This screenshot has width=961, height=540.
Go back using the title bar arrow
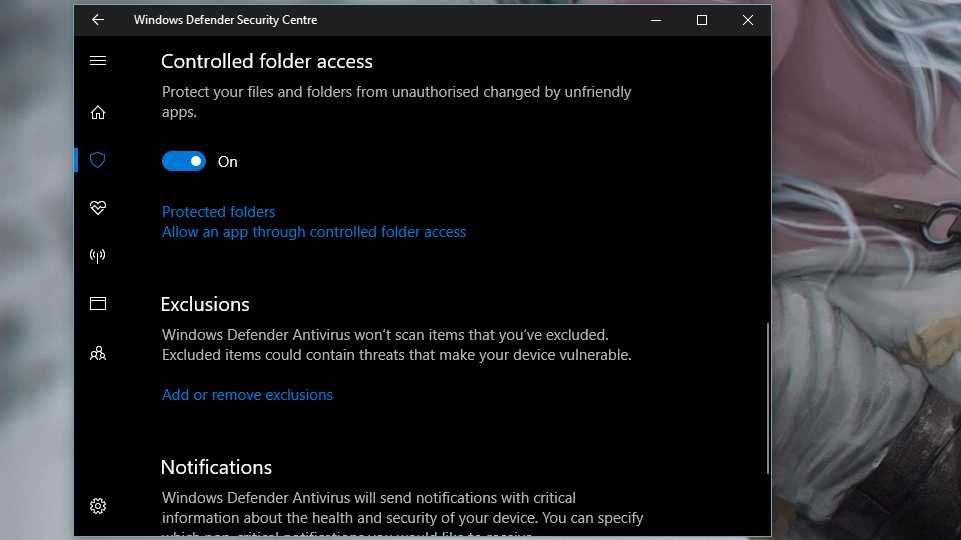[x=98, y=20]
